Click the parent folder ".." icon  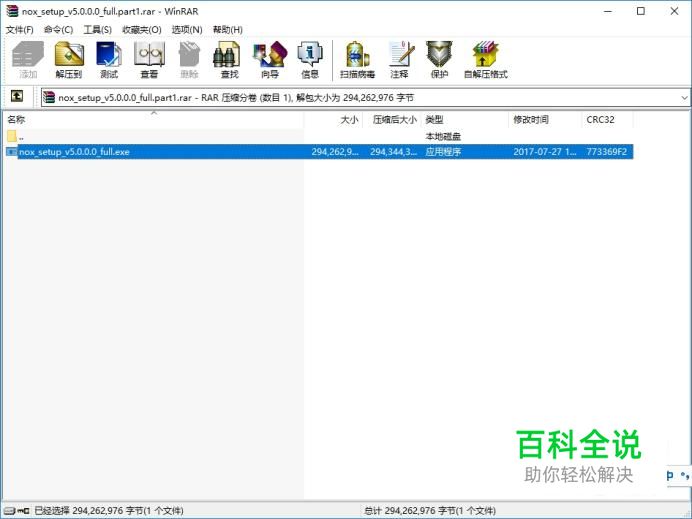pos(12,136)
